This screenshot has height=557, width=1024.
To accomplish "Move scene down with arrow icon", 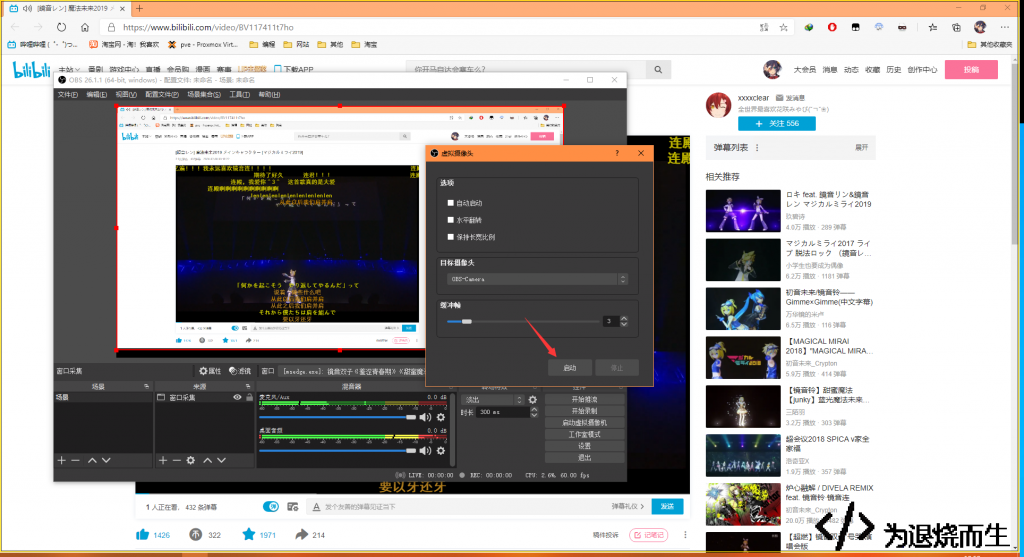I will click(106, 460).
